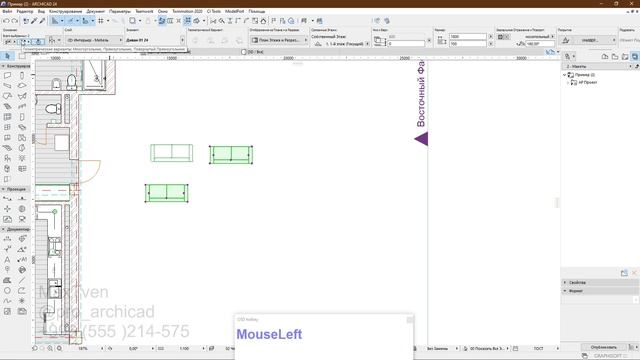640x360 pixels.
Task: Open the Twinmotion 2020 menu
Action: pyautogui.click(x=187, y=11)
